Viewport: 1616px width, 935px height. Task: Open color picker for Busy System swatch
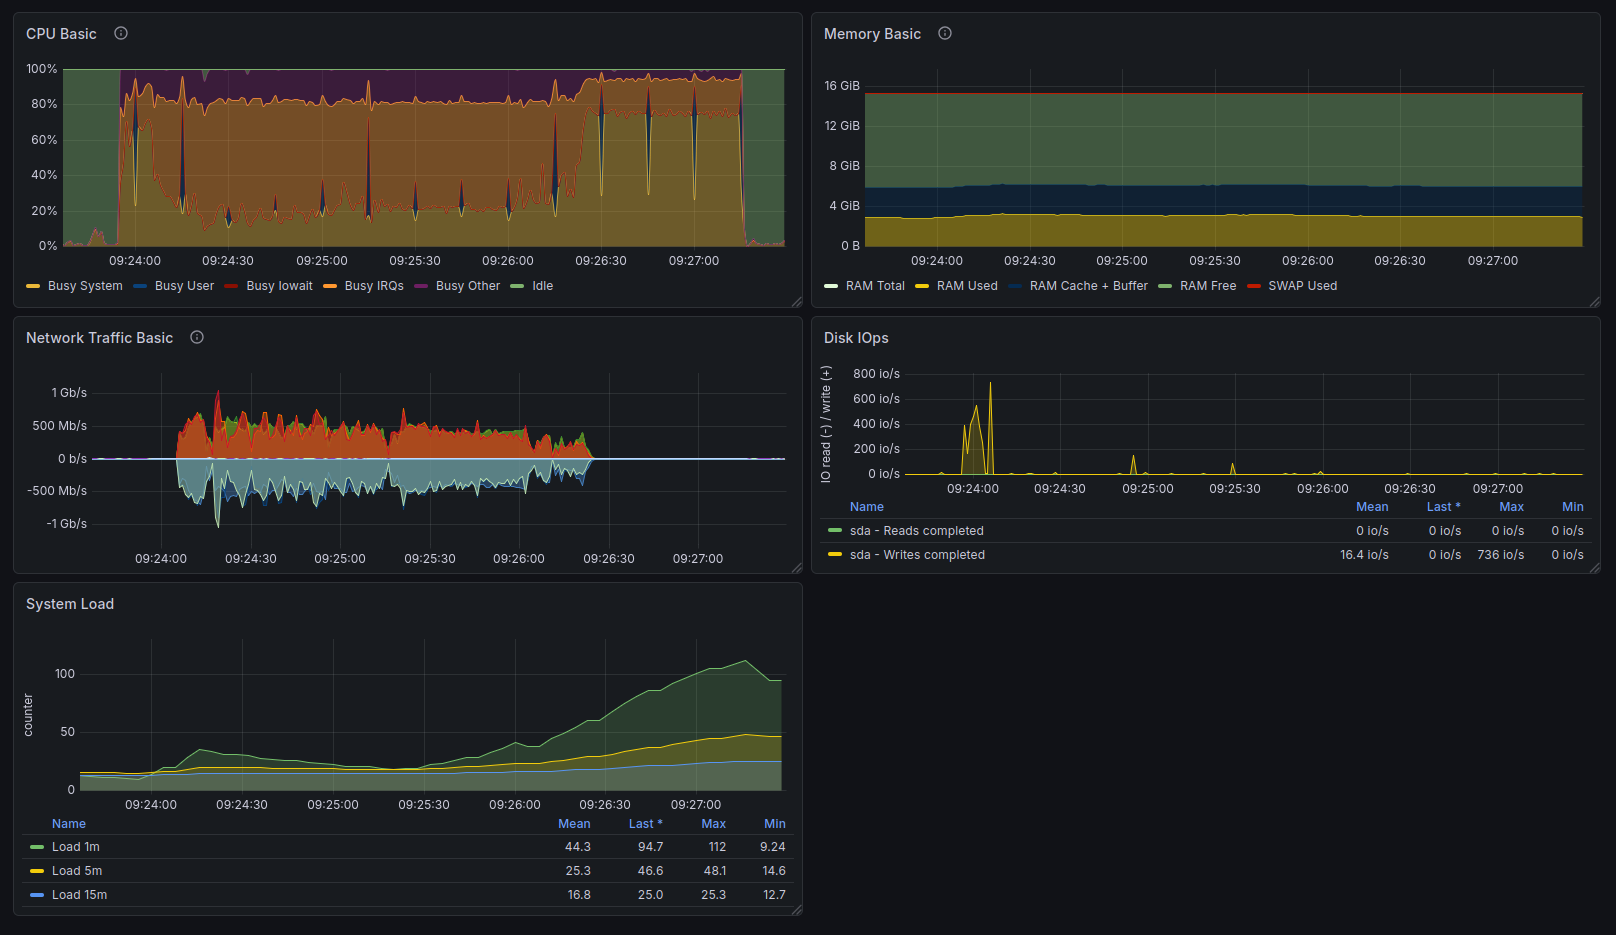tap(33, 286)
